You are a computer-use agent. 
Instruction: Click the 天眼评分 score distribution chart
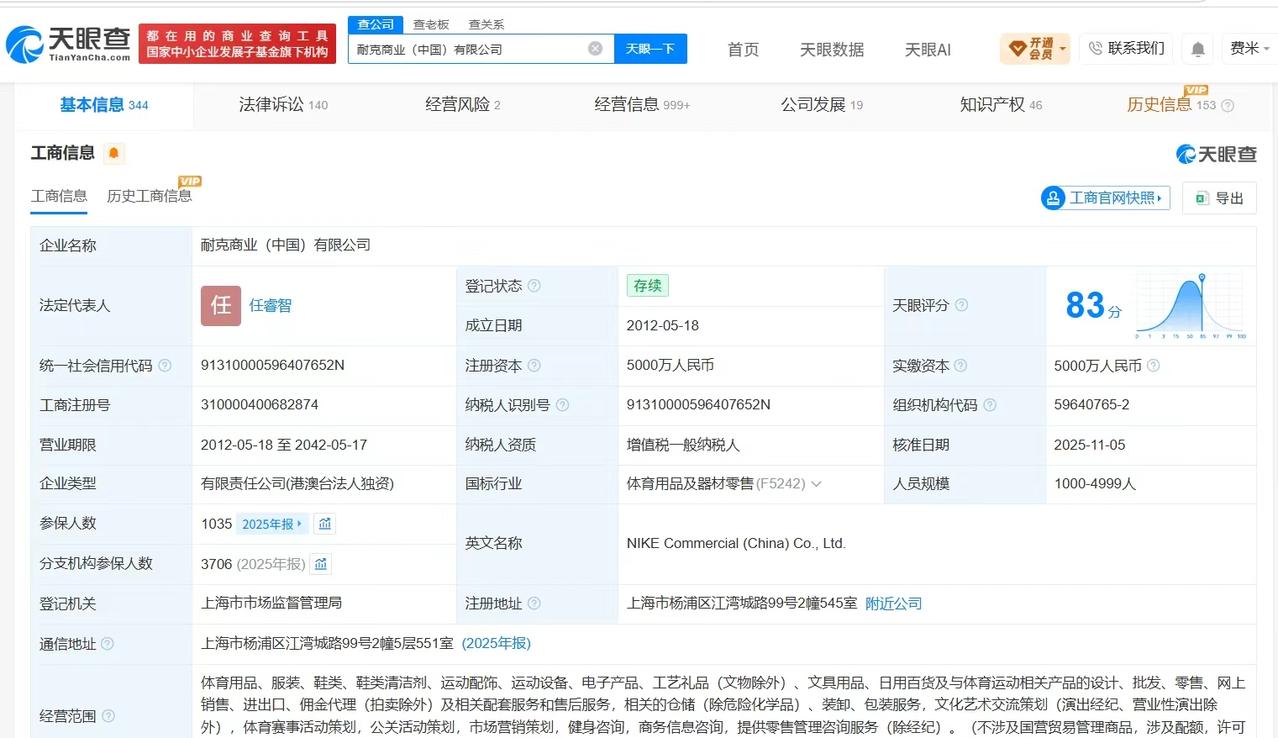click(x=1190, y=306)
